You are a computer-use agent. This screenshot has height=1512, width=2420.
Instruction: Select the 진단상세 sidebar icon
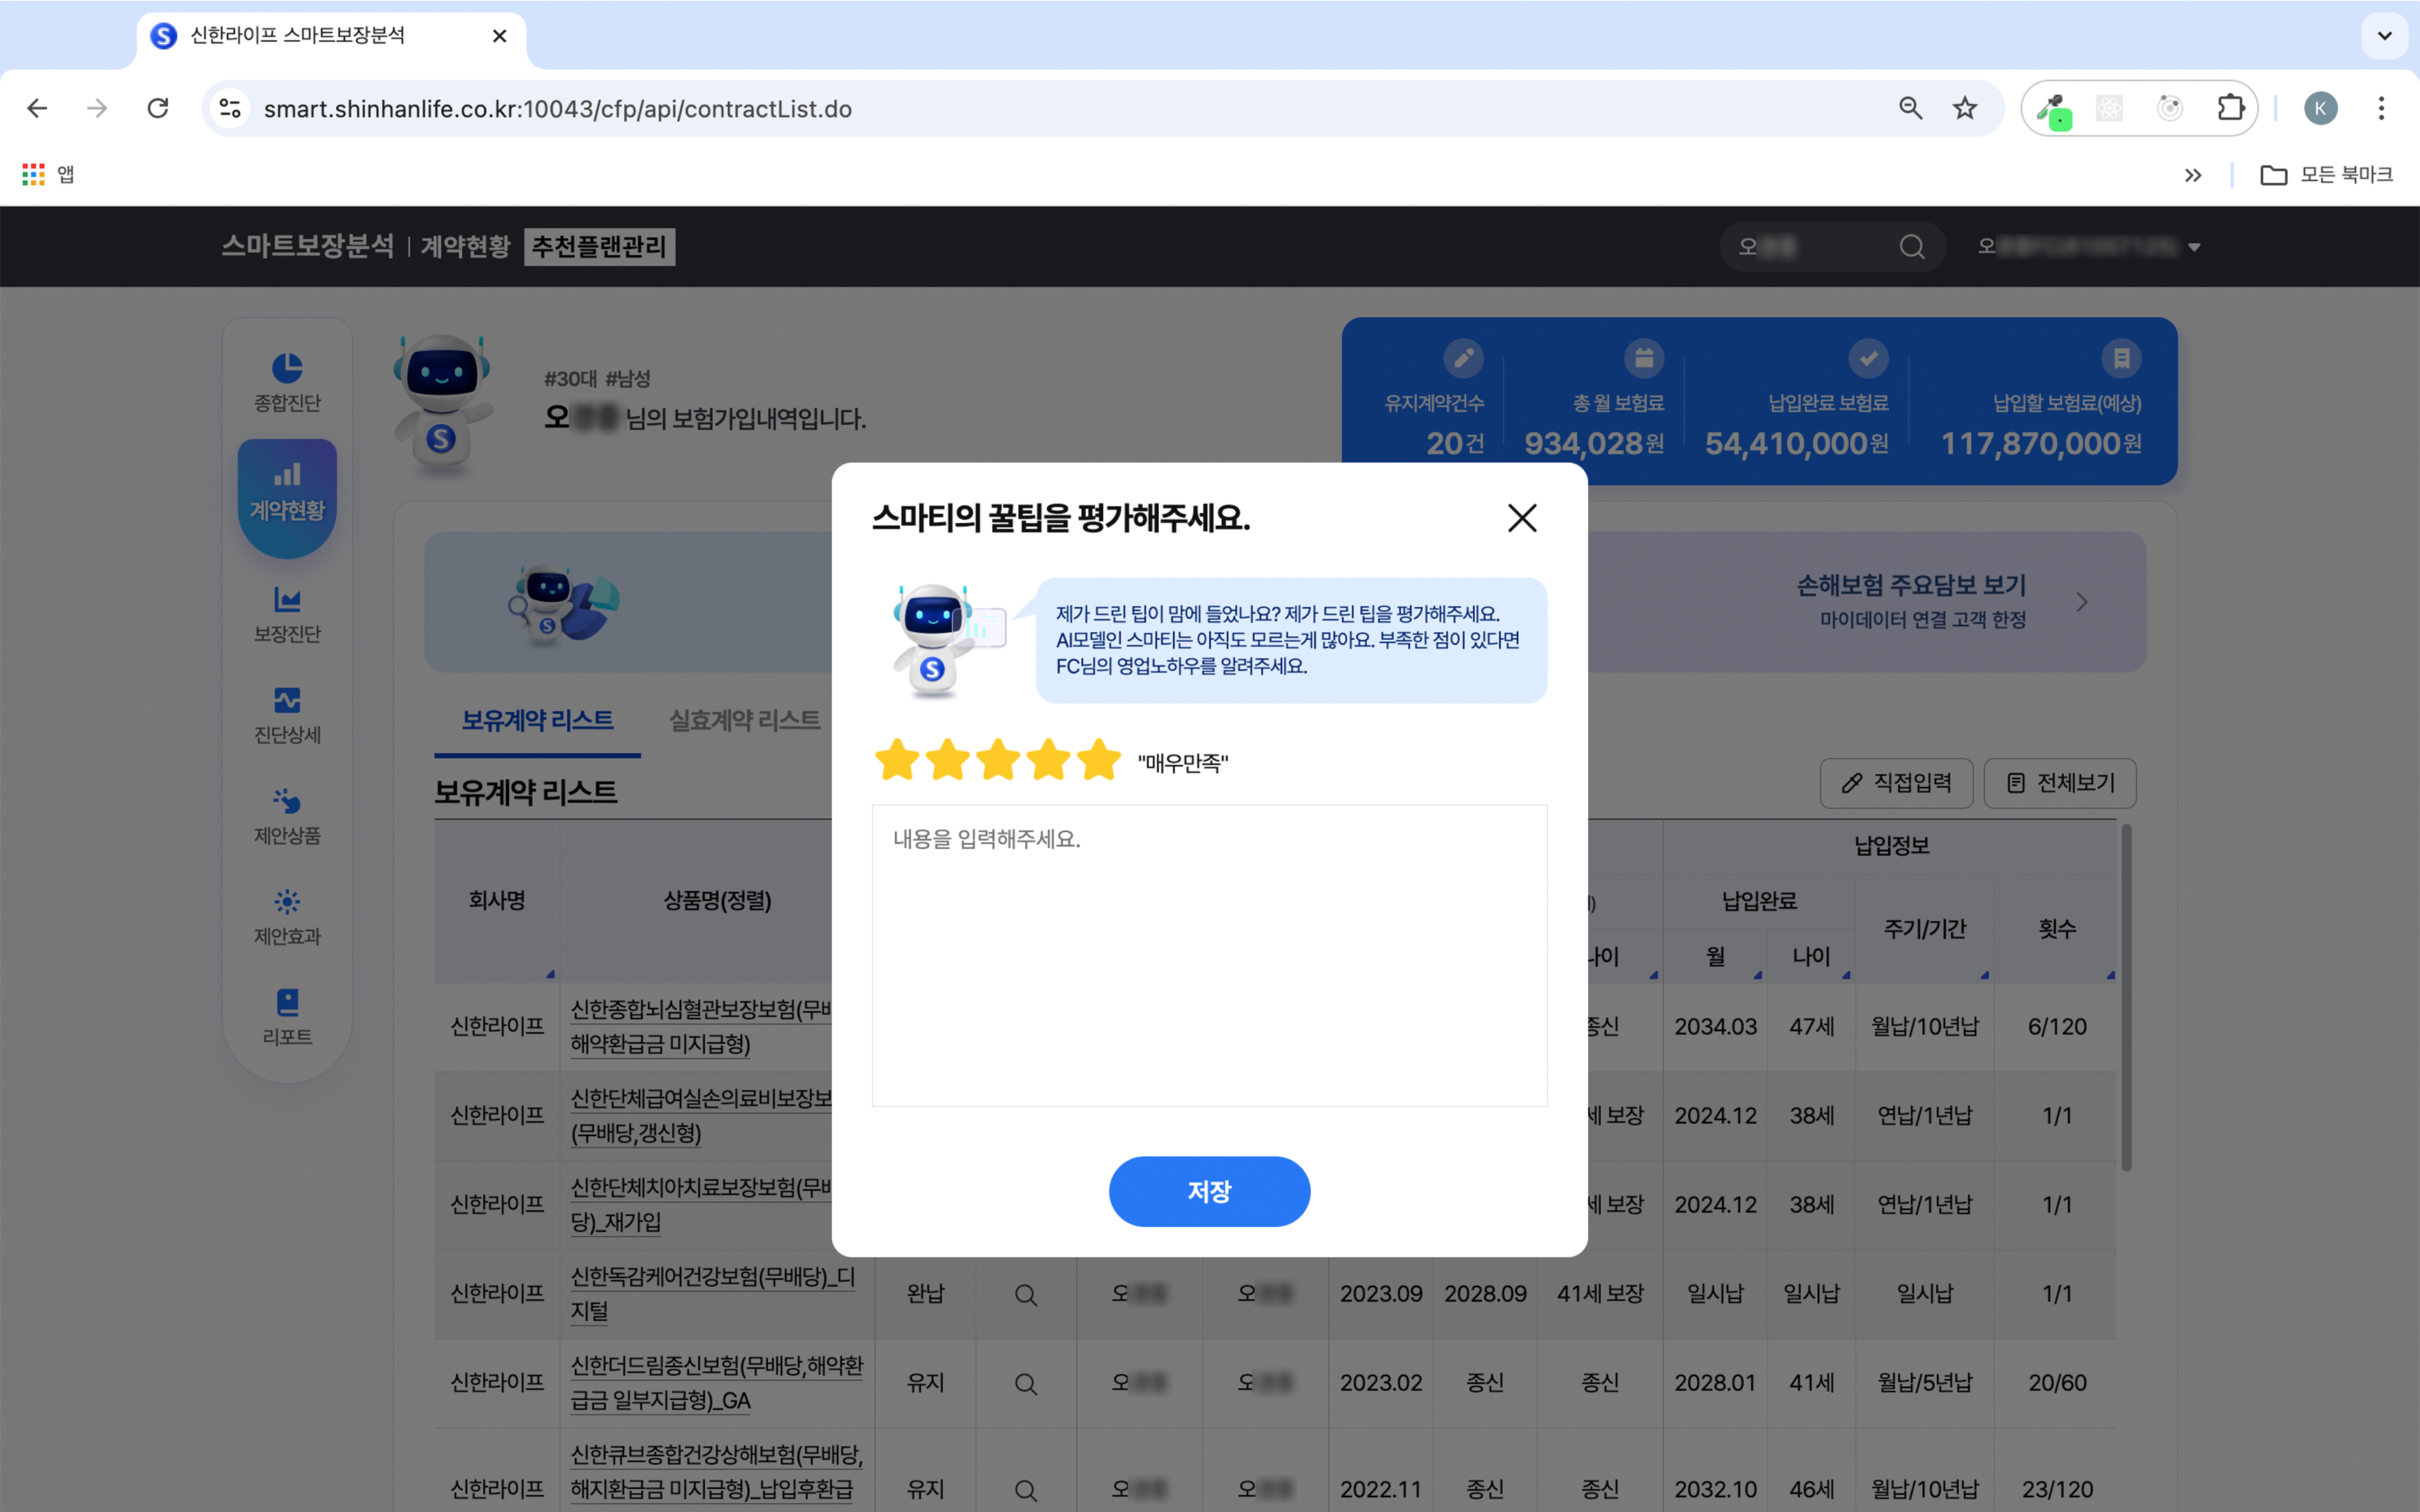pos(287,713)
